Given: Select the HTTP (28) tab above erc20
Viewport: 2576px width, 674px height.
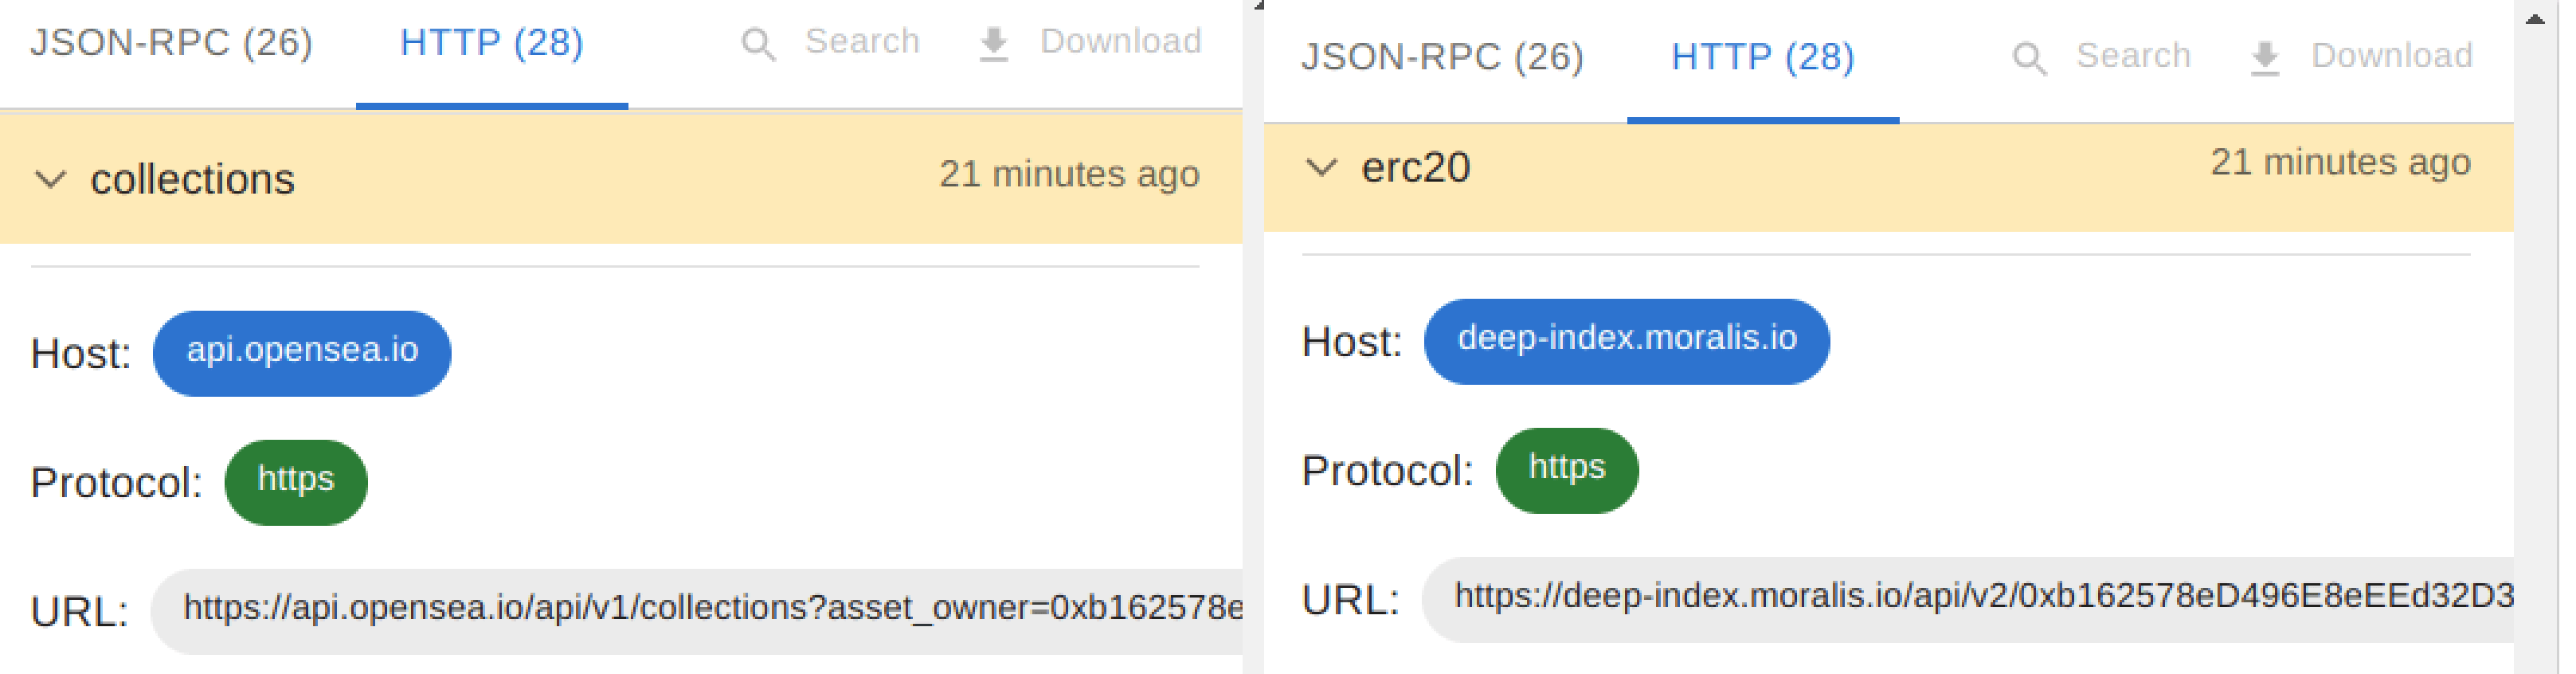Looking at the screenshot, I should 1762,57.
